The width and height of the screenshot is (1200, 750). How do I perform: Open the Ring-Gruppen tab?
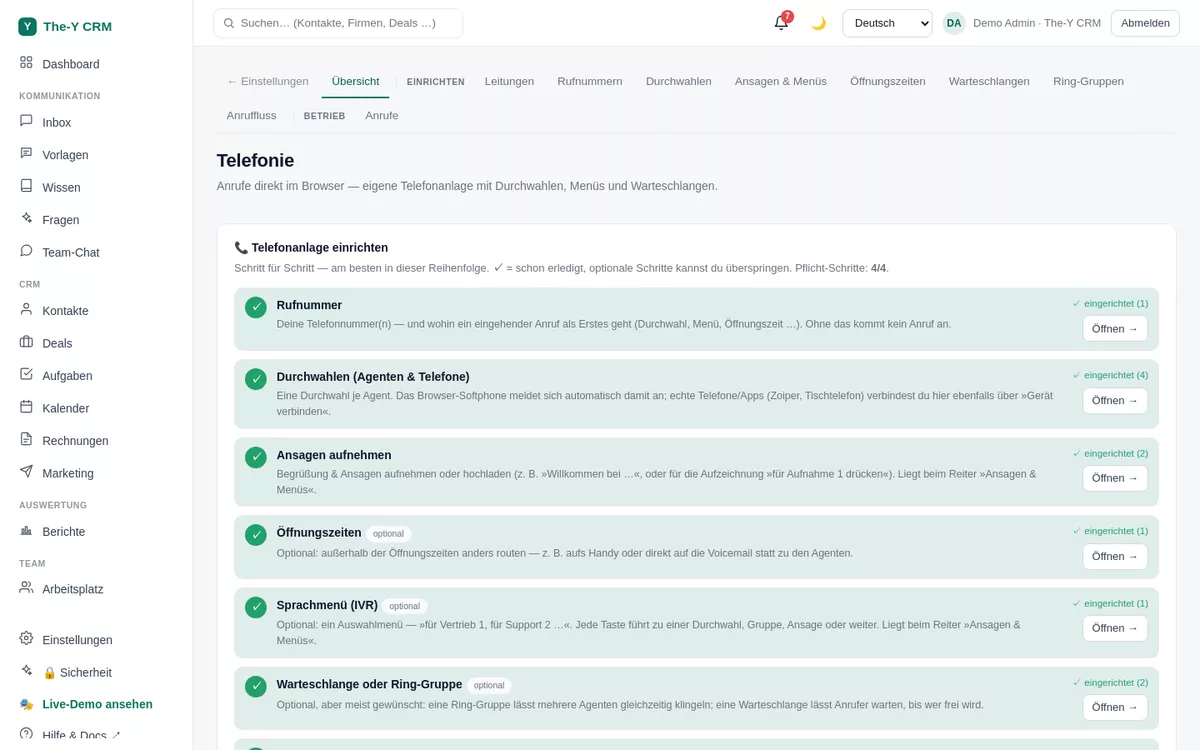[1088, 81]
